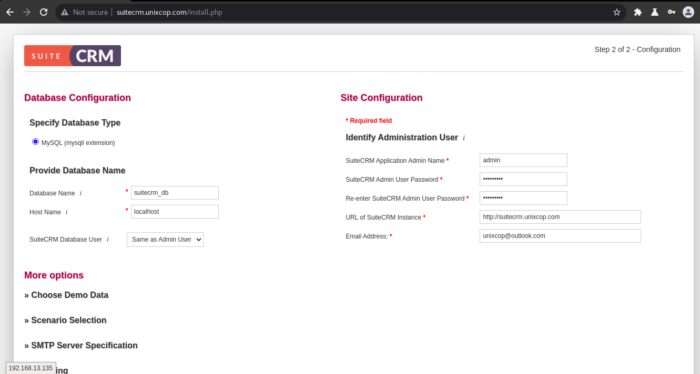Viewport: 700px width, 374px height.
Task: Open the flask experiments icon
Action: click(x=654, y=12)
